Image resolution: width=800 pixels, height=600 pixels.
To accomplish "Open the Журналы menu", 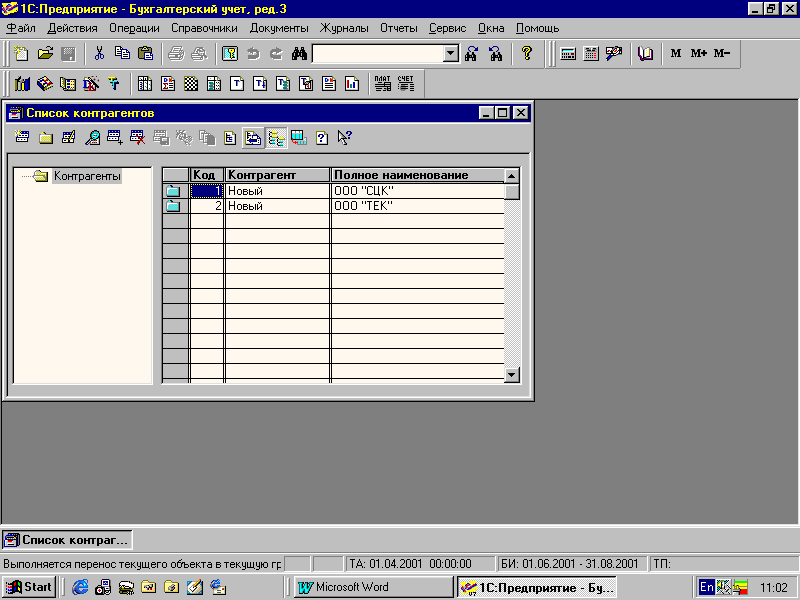I will tap(344, 28).
